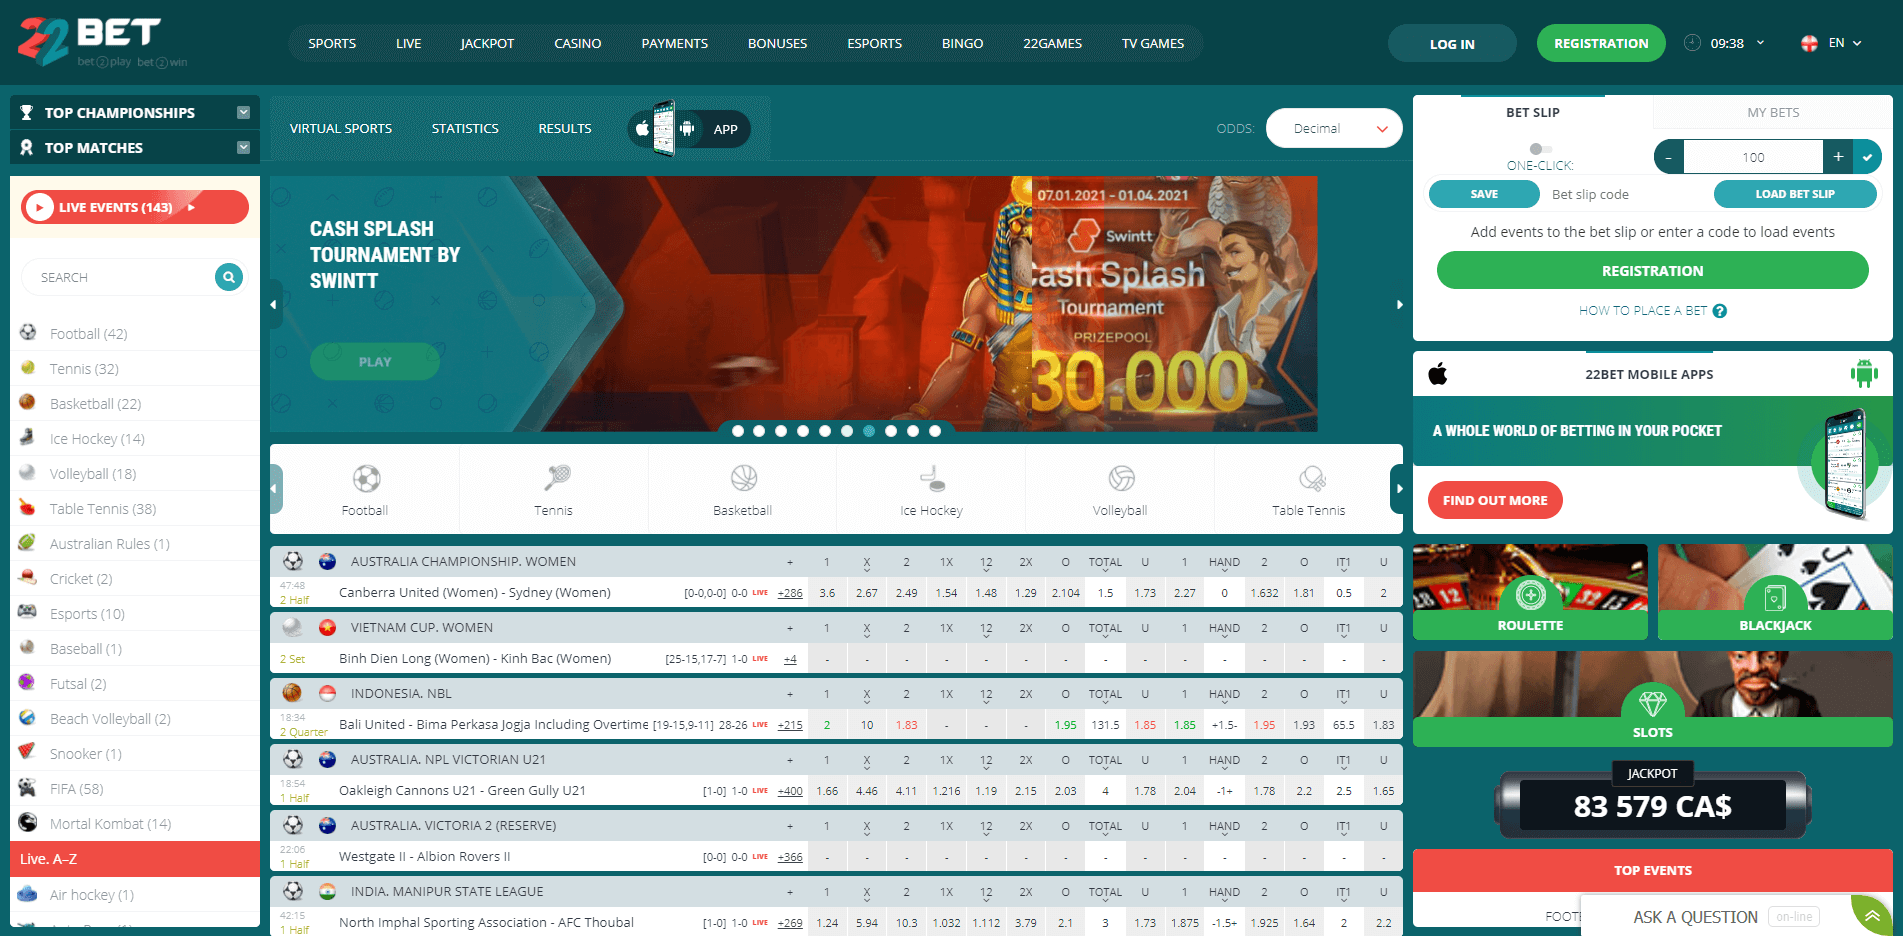Click REGISTRATION in the bet slip panel
The image size is (1903, 936).
click(1652, 270)
